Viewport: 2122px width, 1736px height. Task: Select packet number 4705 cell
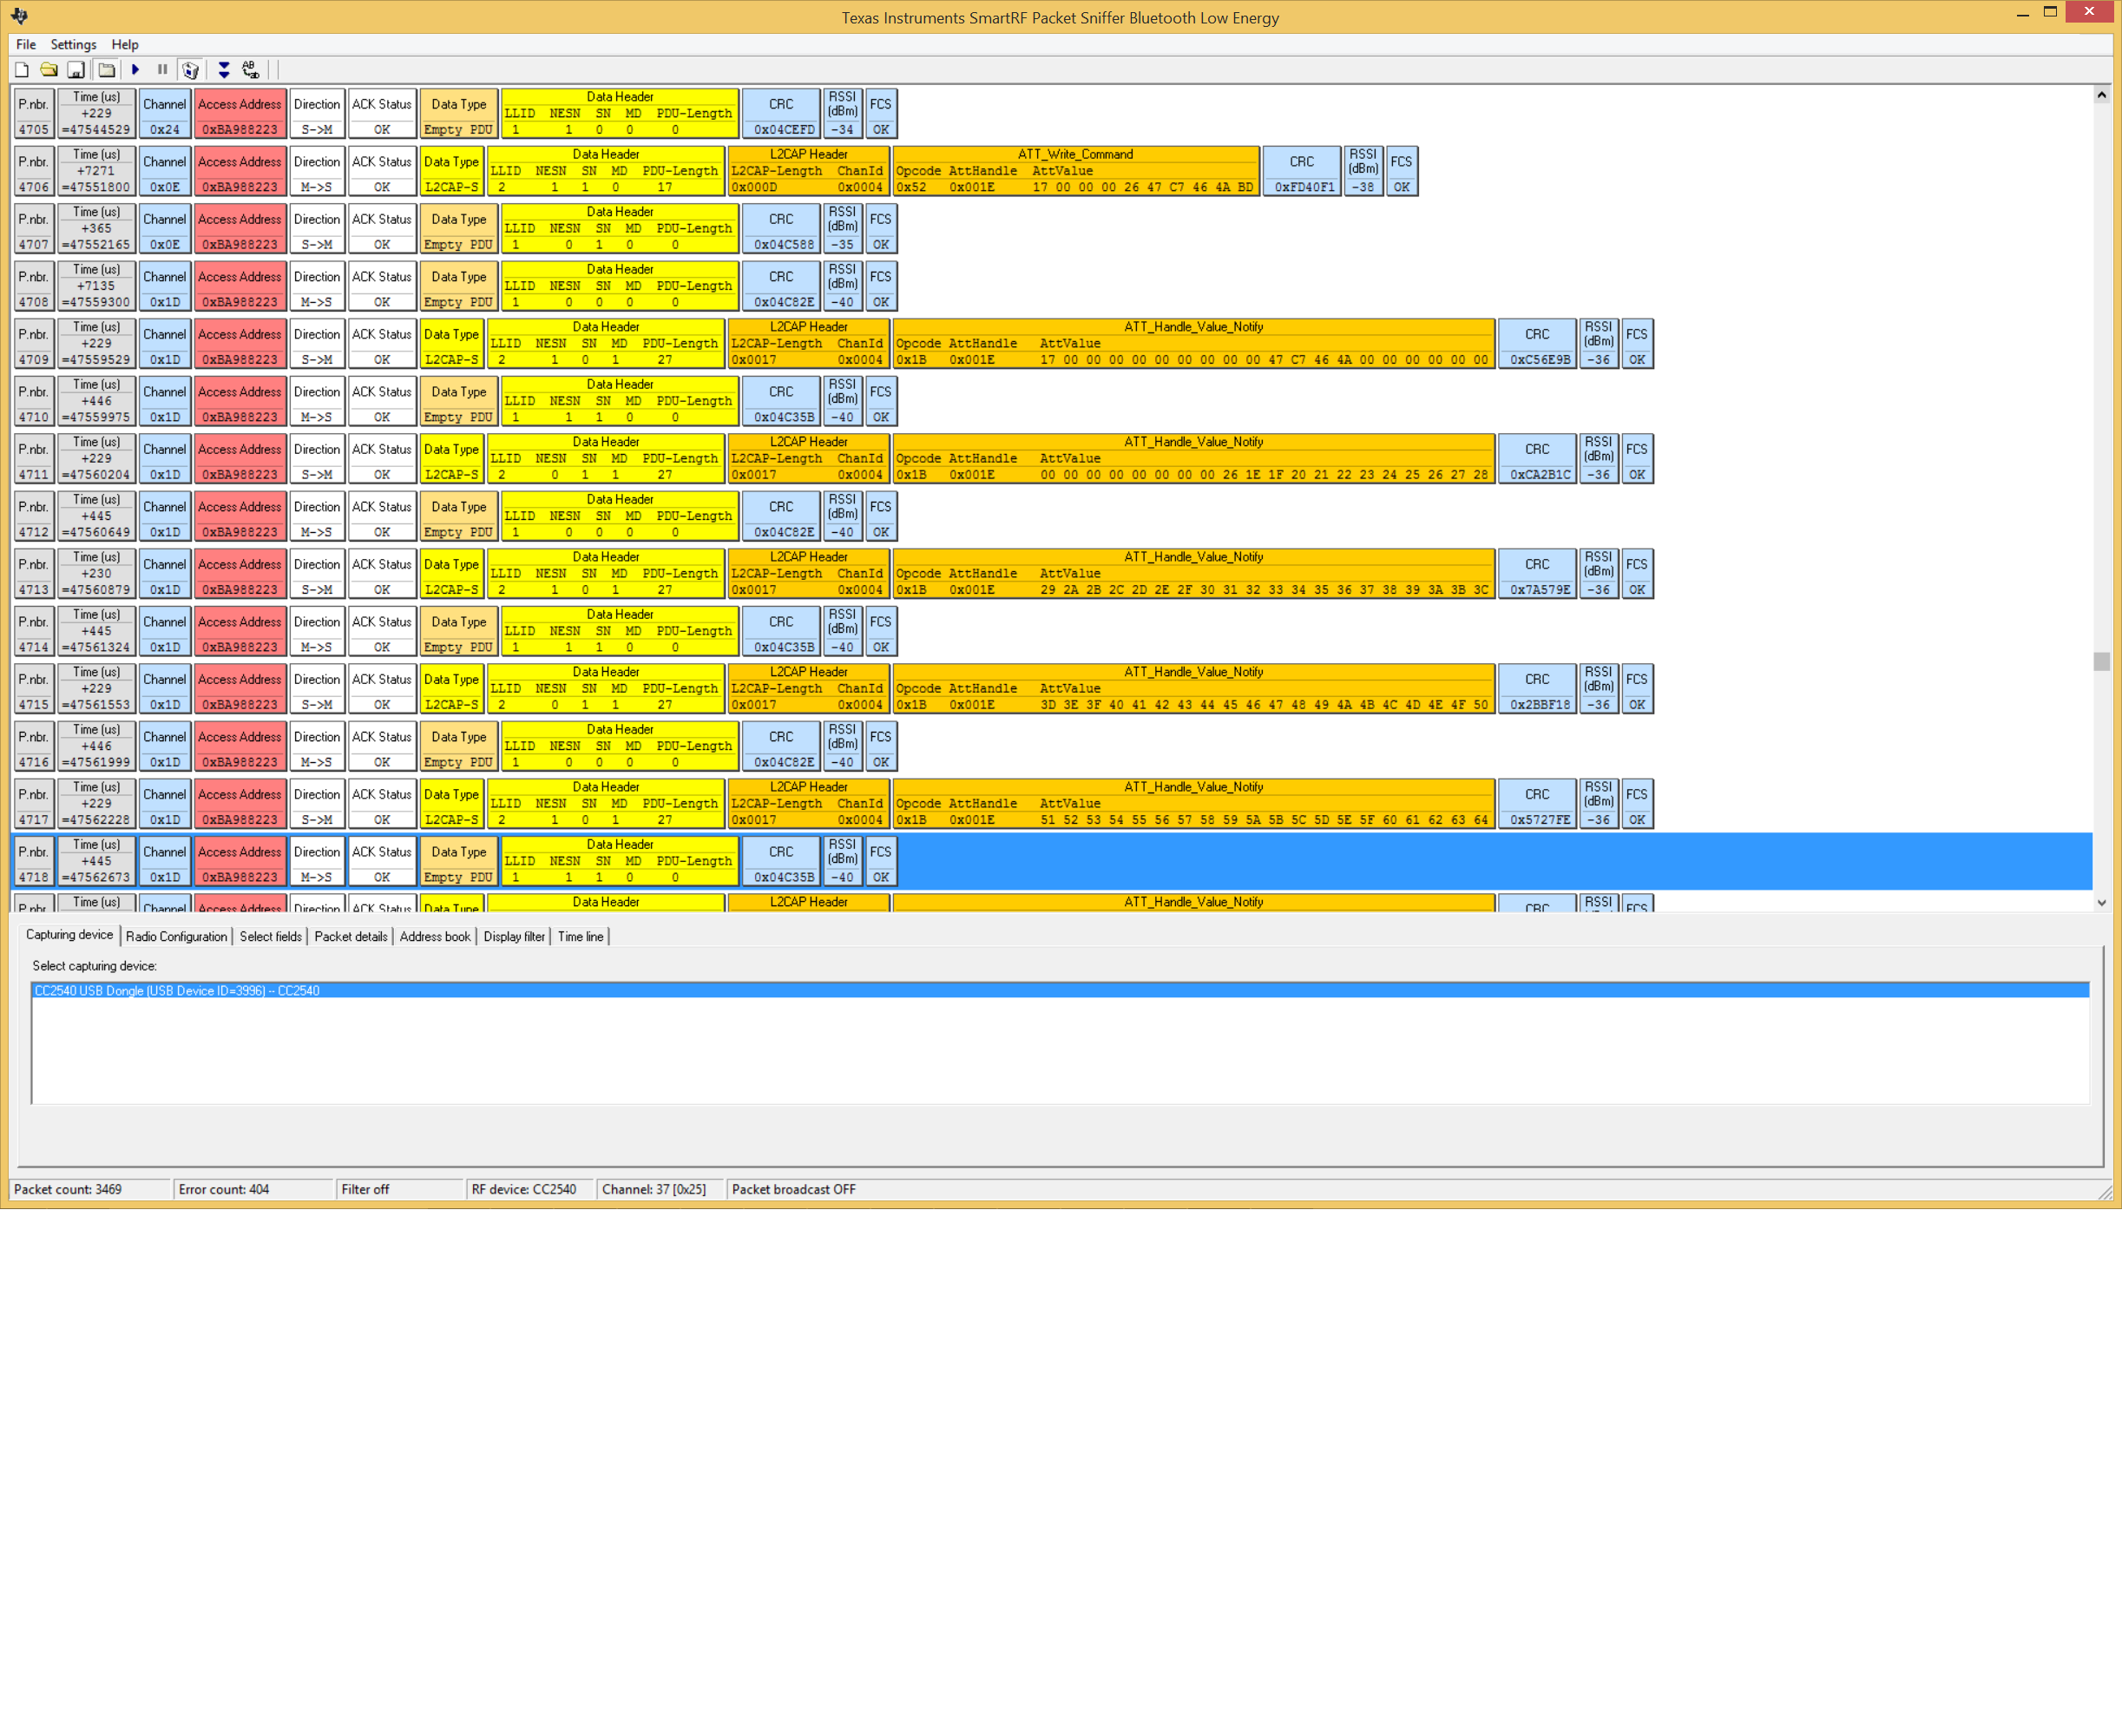click(x=33, y=113)
